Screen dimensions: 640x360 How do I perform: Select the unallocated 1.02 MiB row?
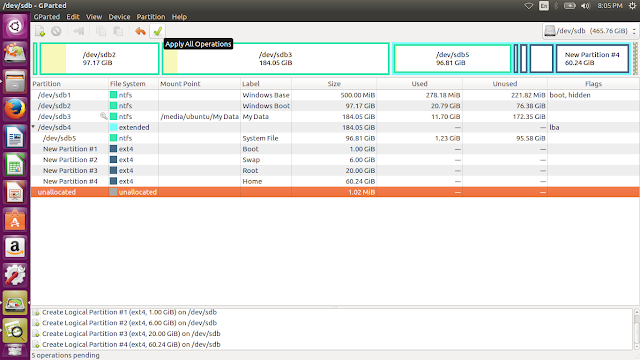[x=335, y=192]
